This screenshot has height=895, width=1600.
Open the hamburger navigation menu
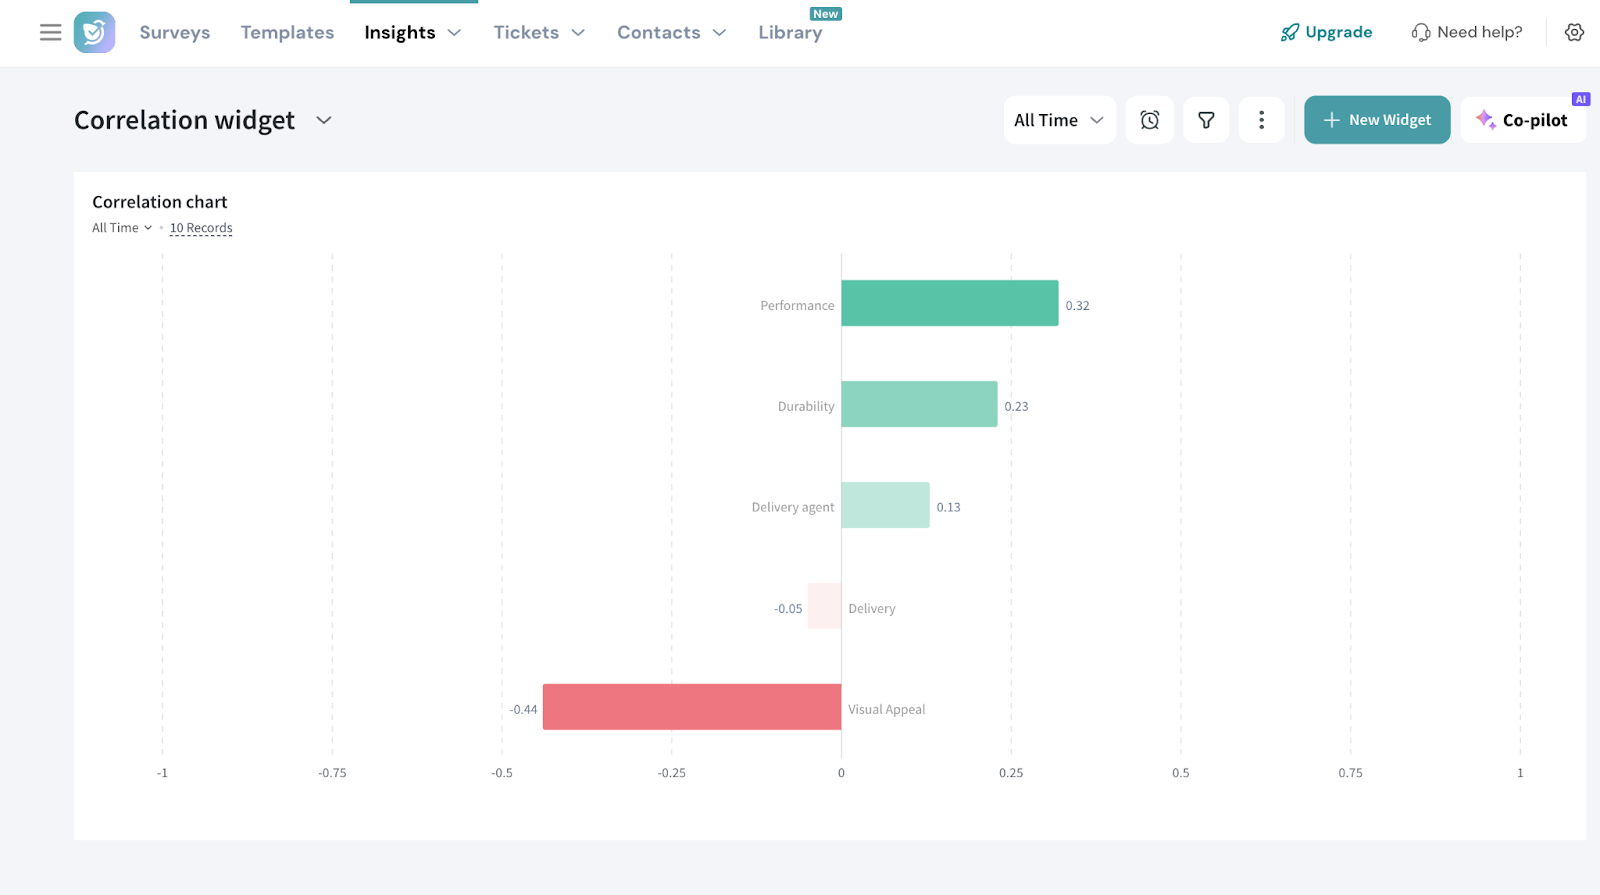50,33
